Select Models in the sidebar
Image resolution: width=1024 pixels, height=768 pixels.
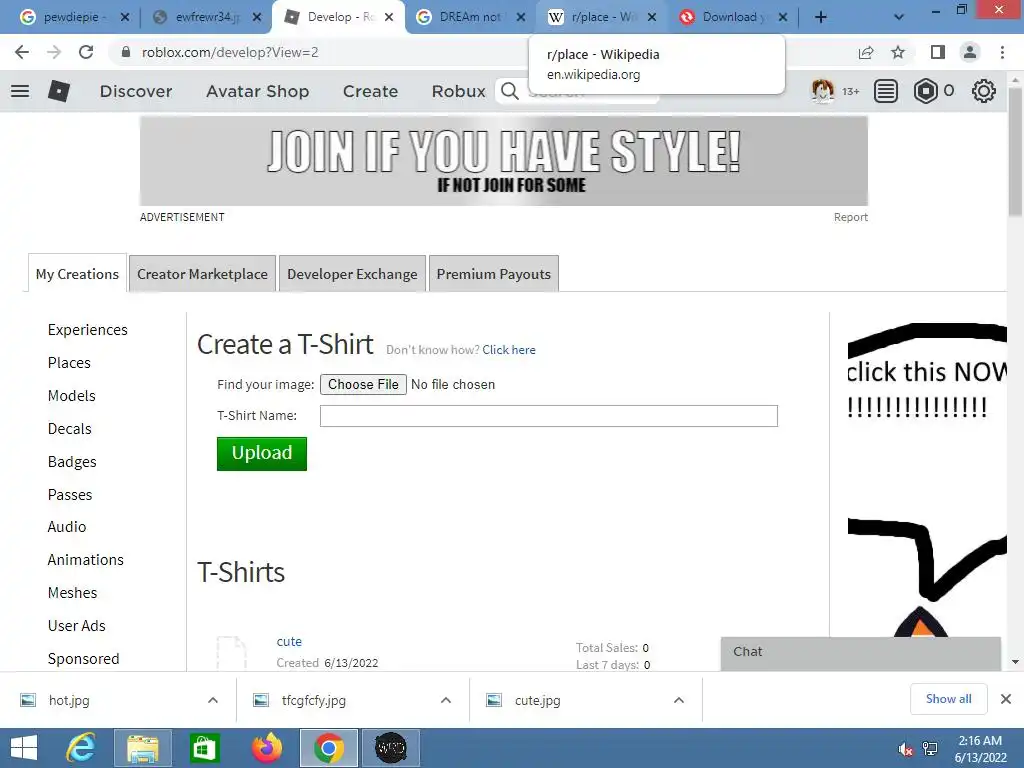click(x=72, y=396)
